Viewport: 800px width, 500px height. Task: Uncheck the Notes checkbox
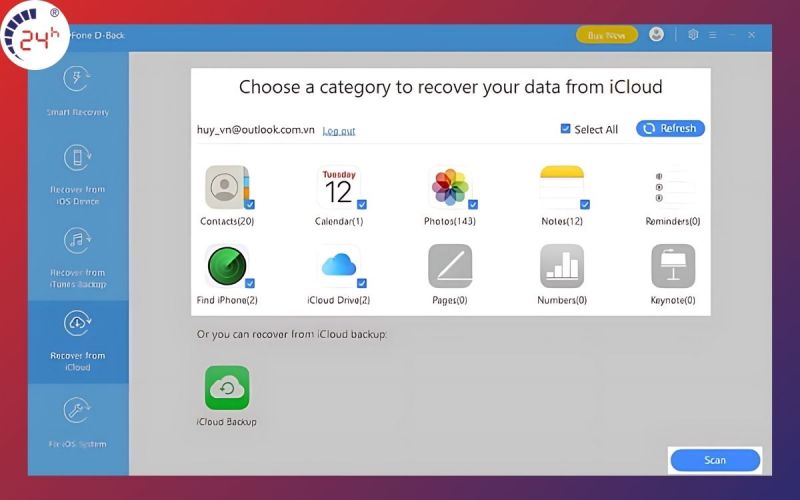pos(585,205)
